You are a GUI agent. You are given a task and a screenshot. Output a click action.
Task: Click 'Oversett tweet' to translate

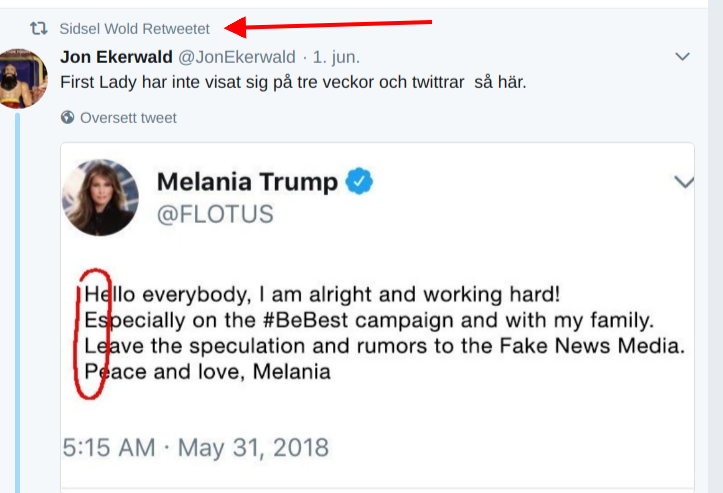pyautogui.click(x=128, y=118)
